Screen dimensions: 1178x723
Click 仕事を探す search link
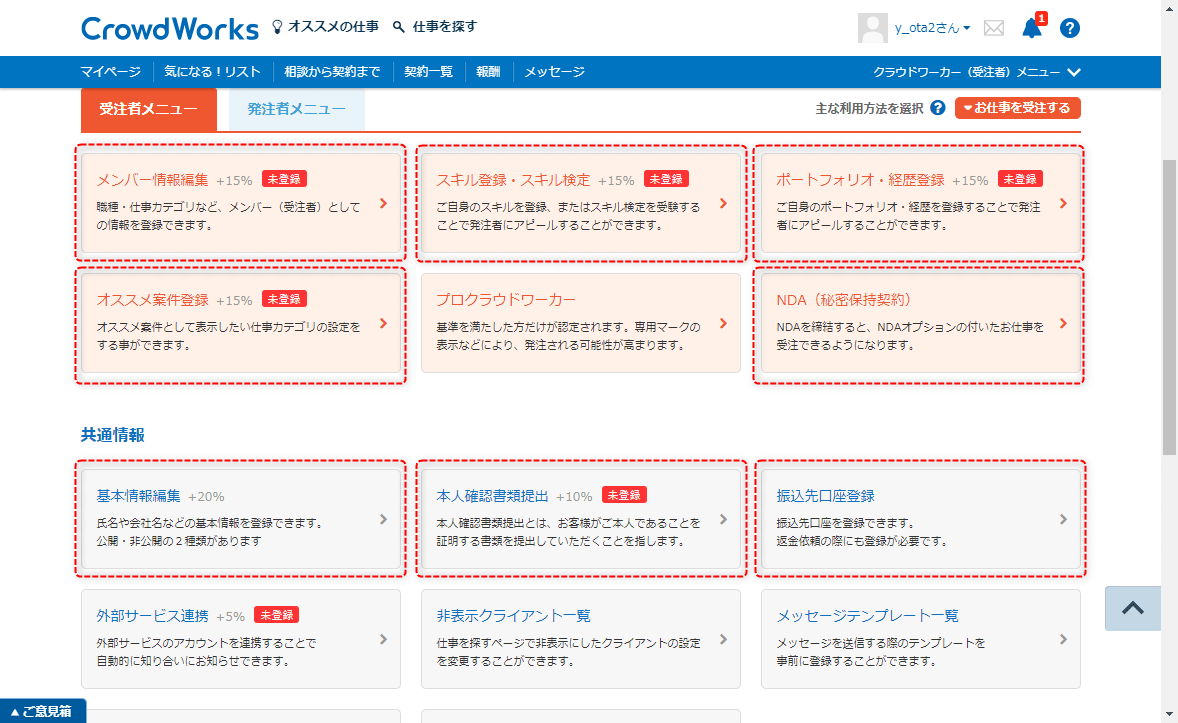click(x=435, y=27)
